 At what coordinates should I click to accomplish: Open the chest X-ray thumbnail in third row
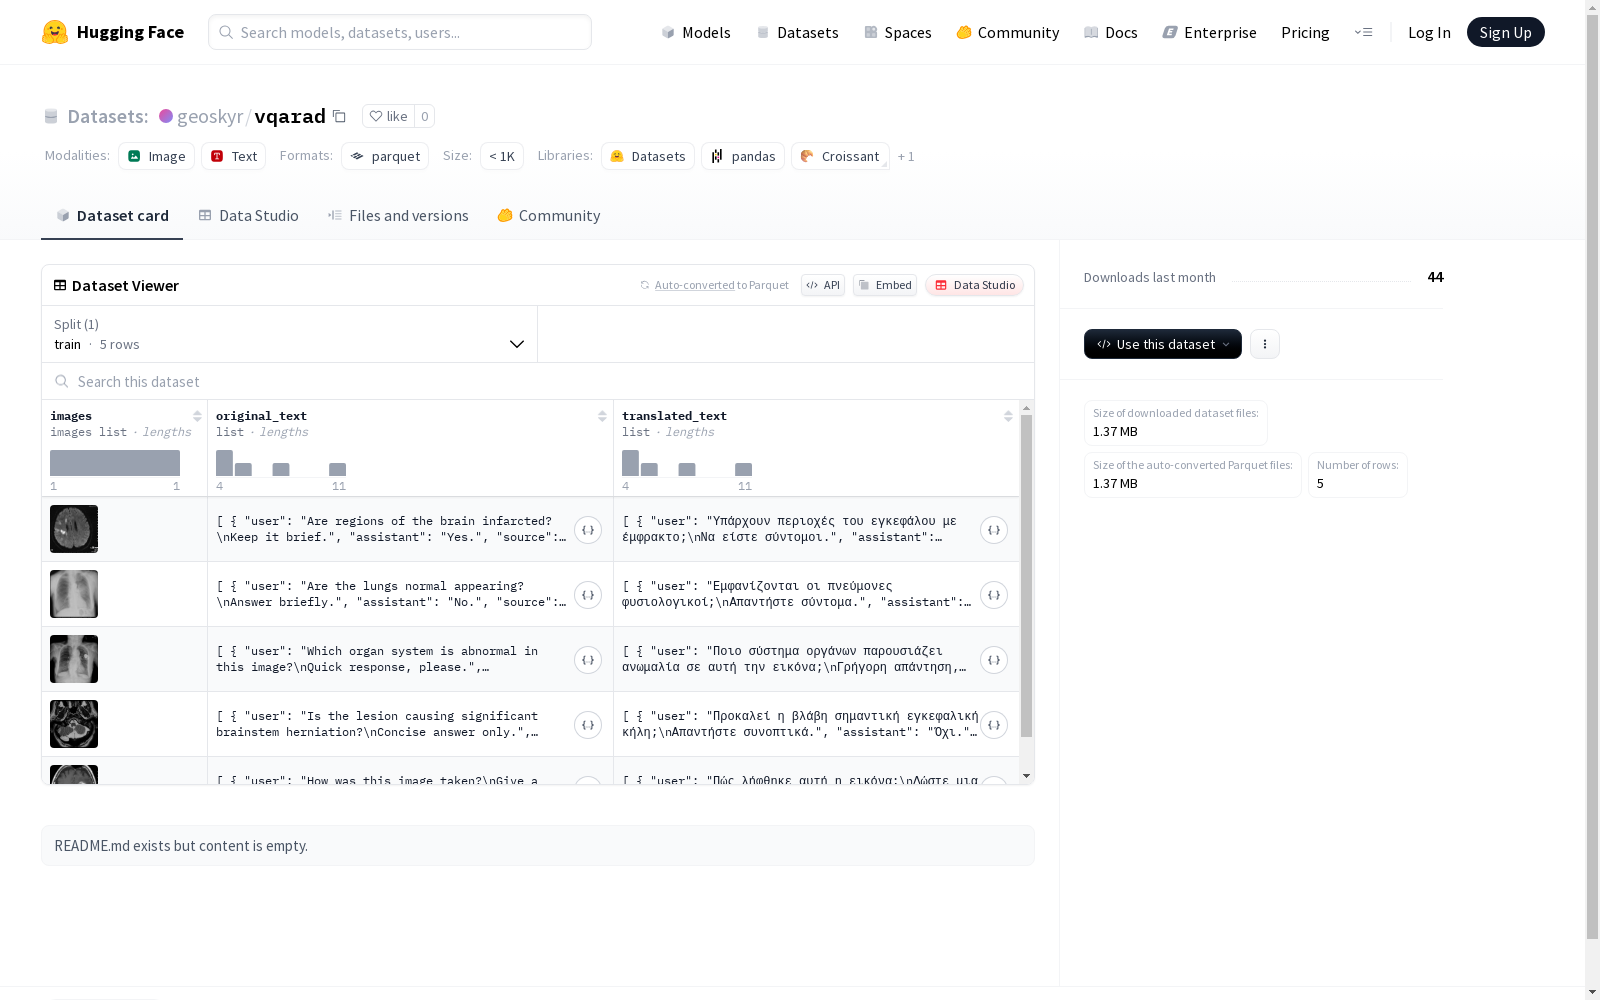(x=74, y=659)
